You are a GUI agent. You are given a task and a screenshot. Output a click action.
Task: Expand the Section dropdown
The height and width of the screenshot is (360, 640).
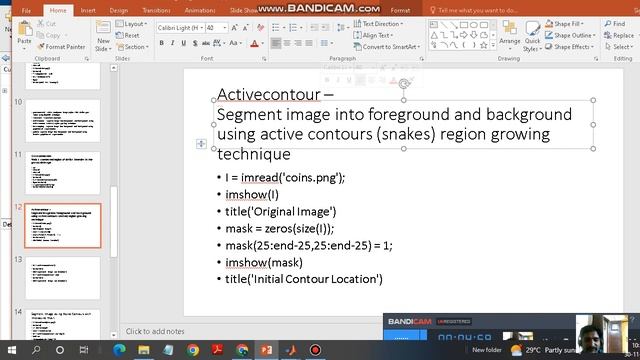(133, 47)
